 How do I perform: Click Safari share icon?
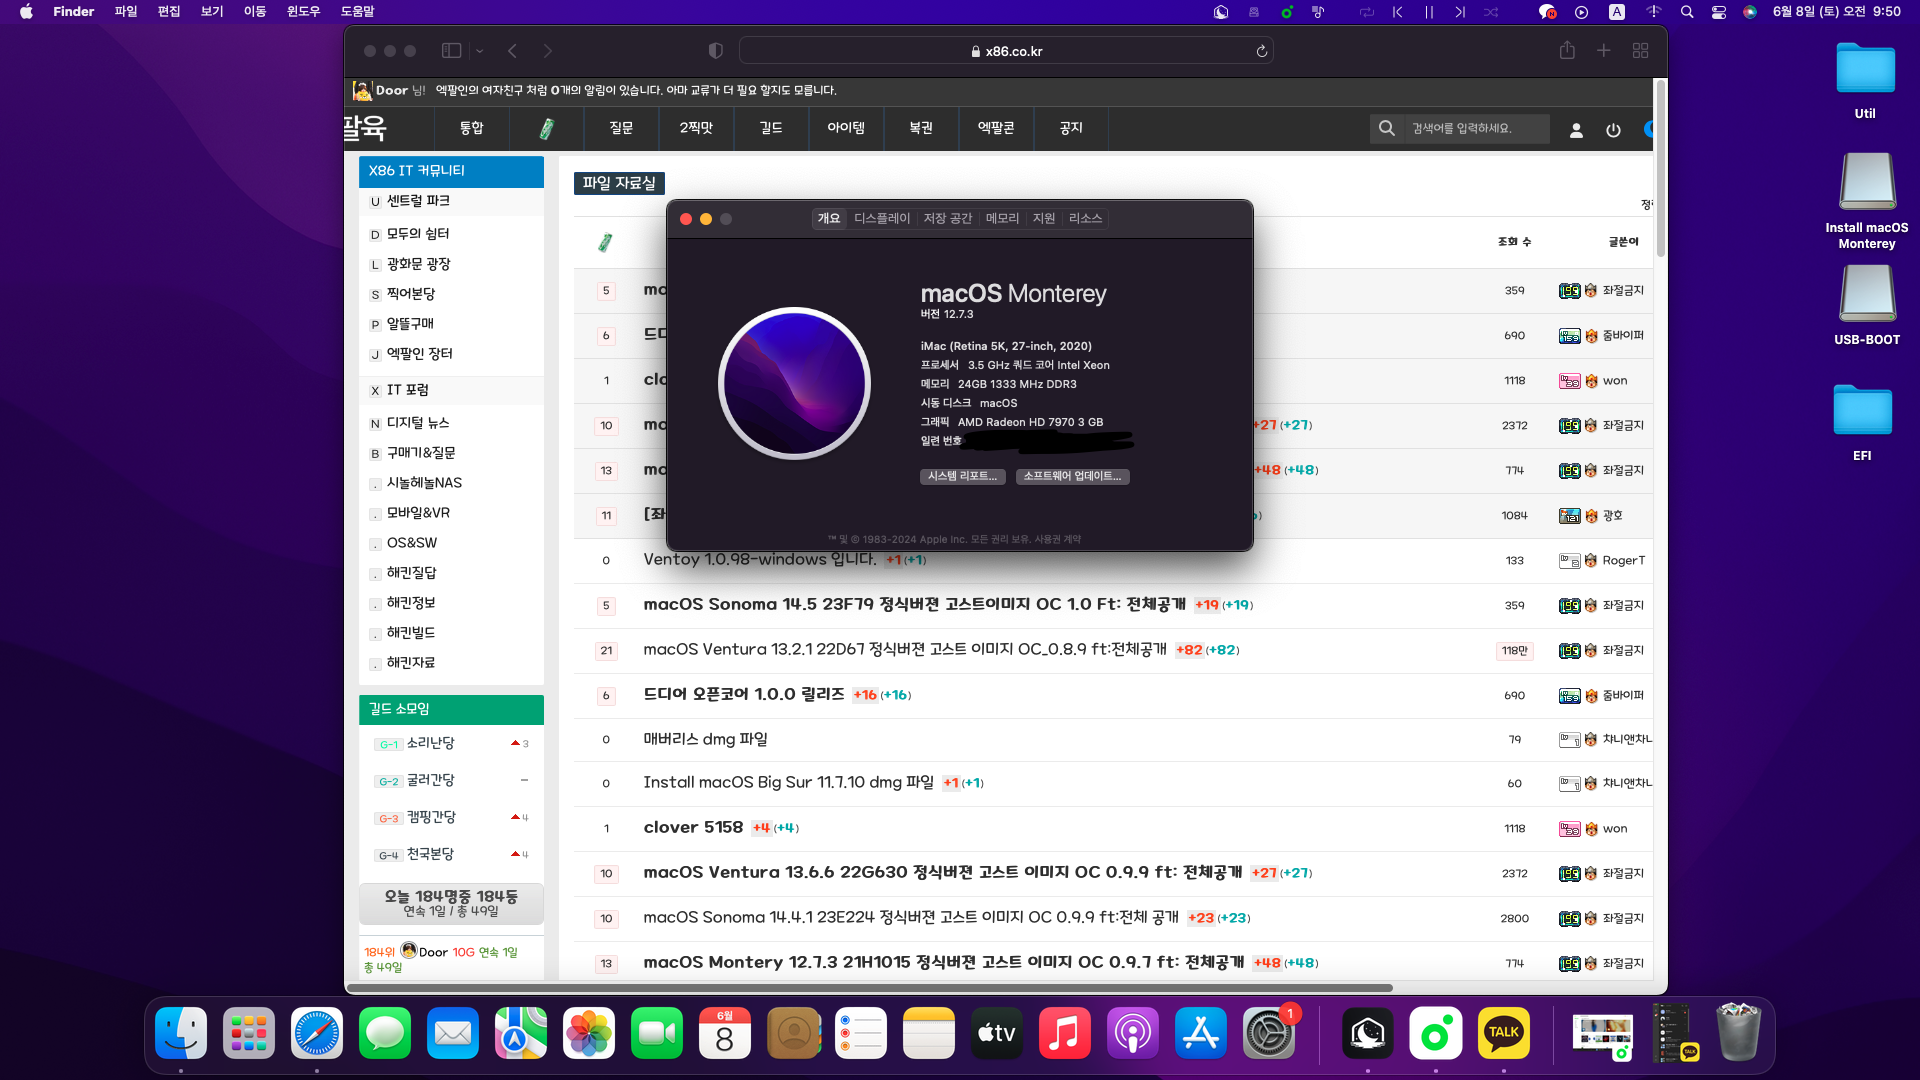(x=1567, y=50)
